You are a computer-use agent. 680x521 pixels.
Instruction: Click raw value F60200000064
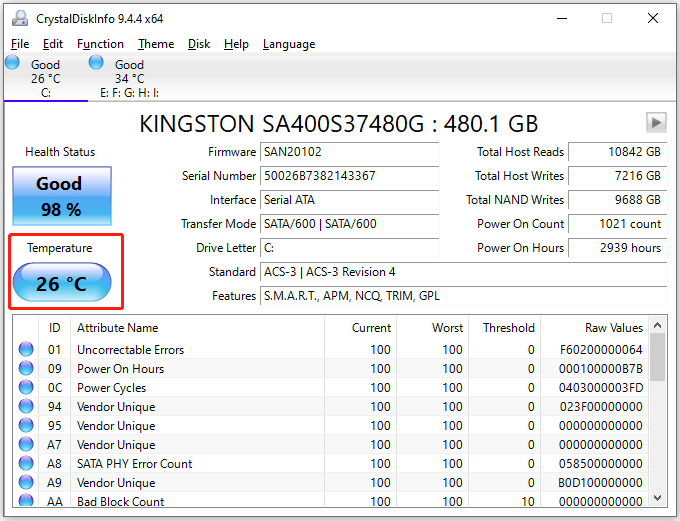point(601,350)
